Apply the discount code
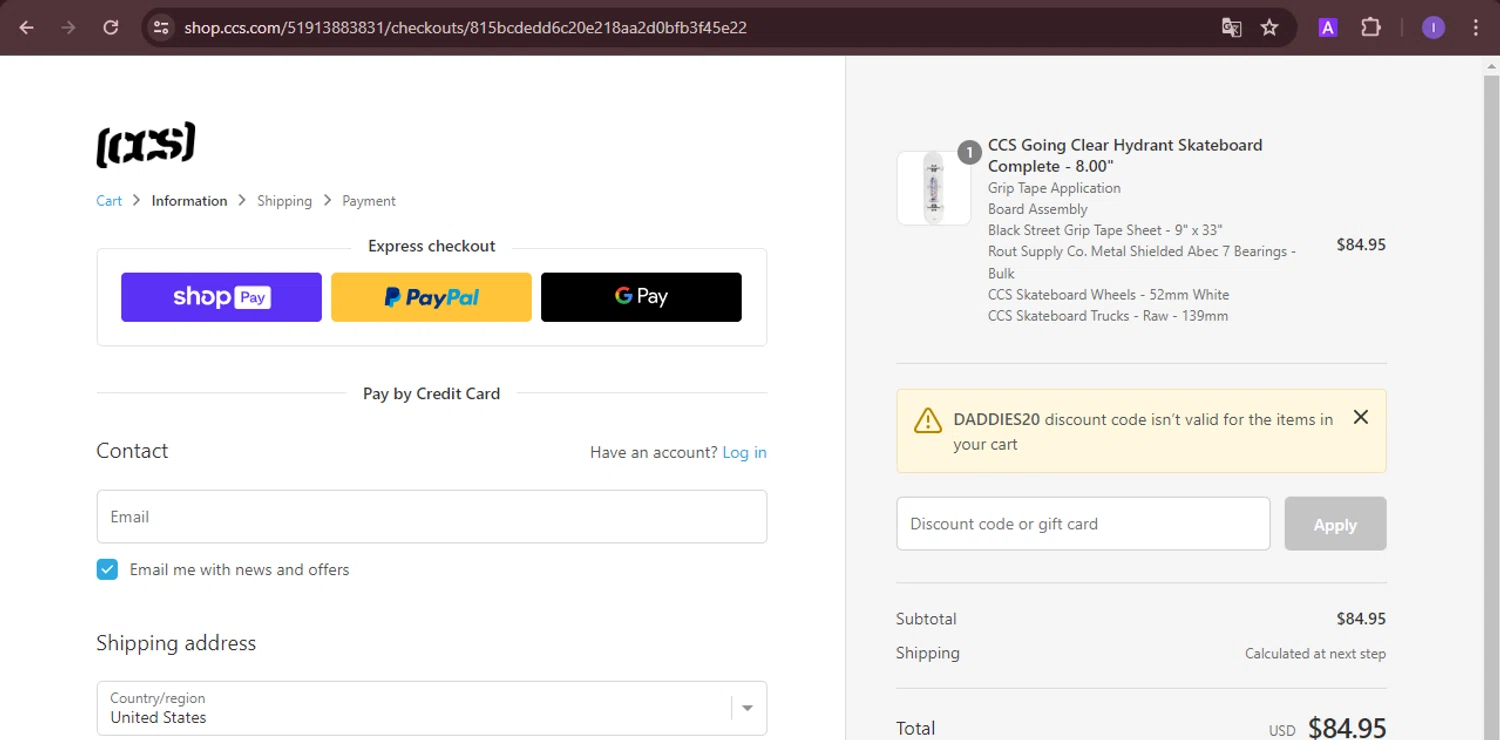Image resolution: width=1500 pixels, height=740 pixels. click(1335, 524)
